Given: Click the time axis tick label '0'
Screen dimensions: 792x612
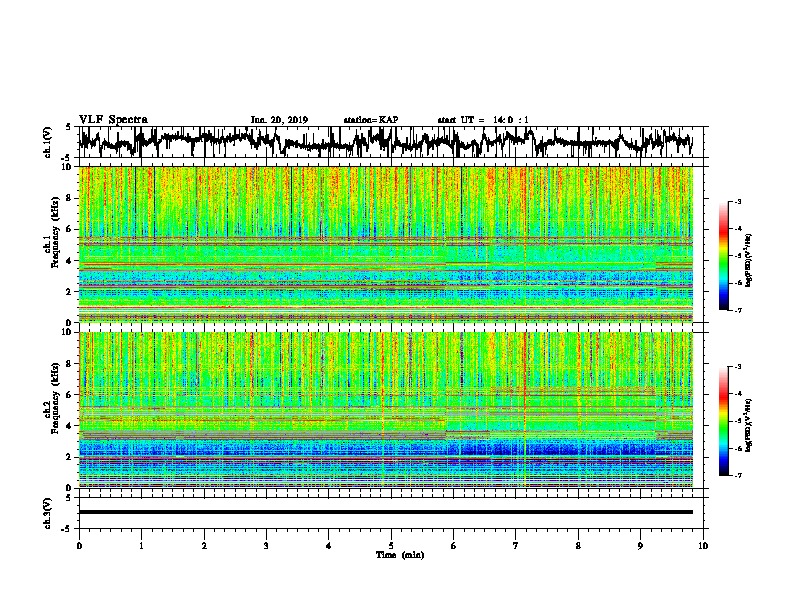Looking at the screenshot, I should 79,546.
